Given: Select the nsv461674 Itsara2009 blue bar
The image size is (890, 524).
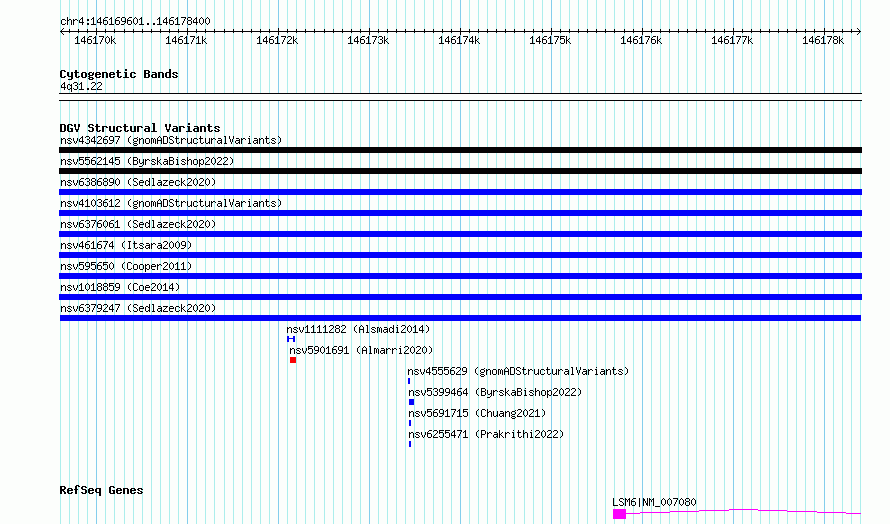Looking at the screenshot, I should (x=460, y=255).
